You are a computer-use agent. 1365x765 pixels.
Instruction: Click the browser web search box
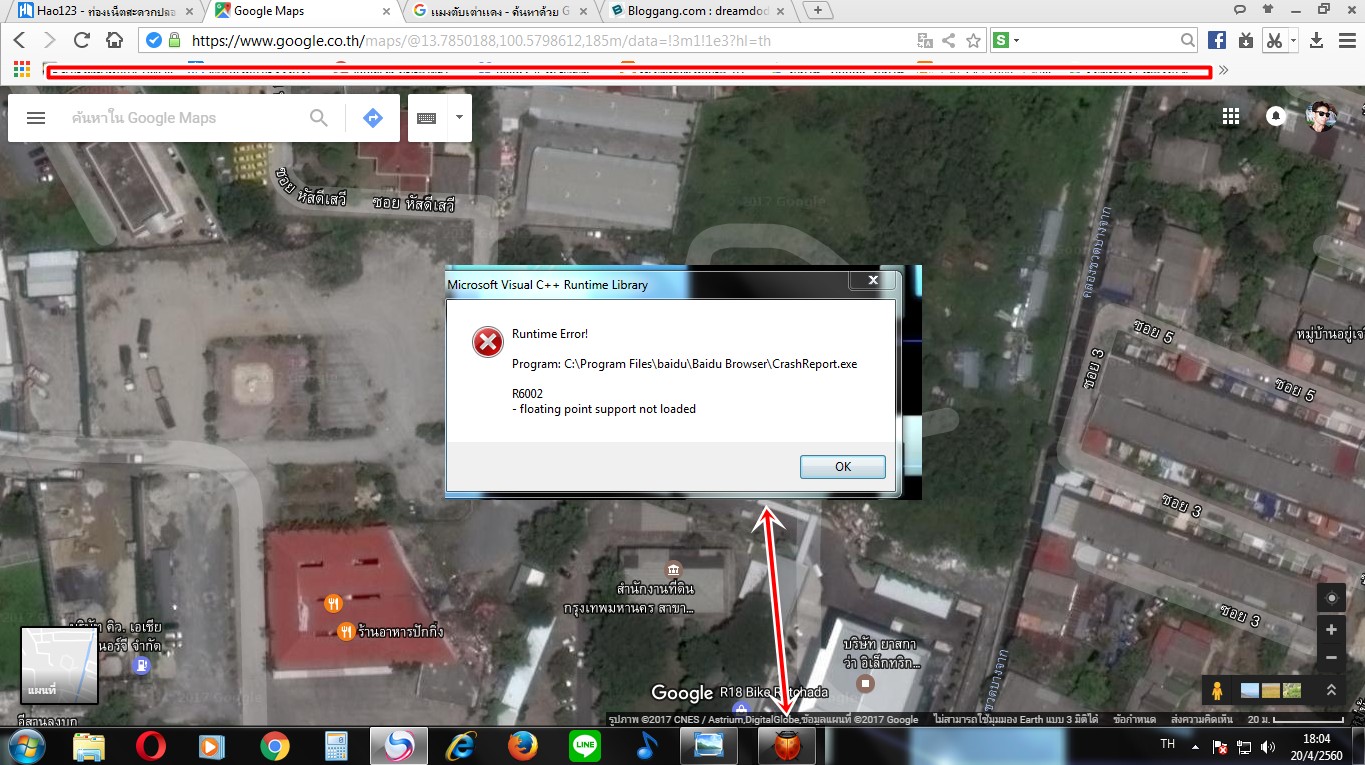click(1100, 41)
